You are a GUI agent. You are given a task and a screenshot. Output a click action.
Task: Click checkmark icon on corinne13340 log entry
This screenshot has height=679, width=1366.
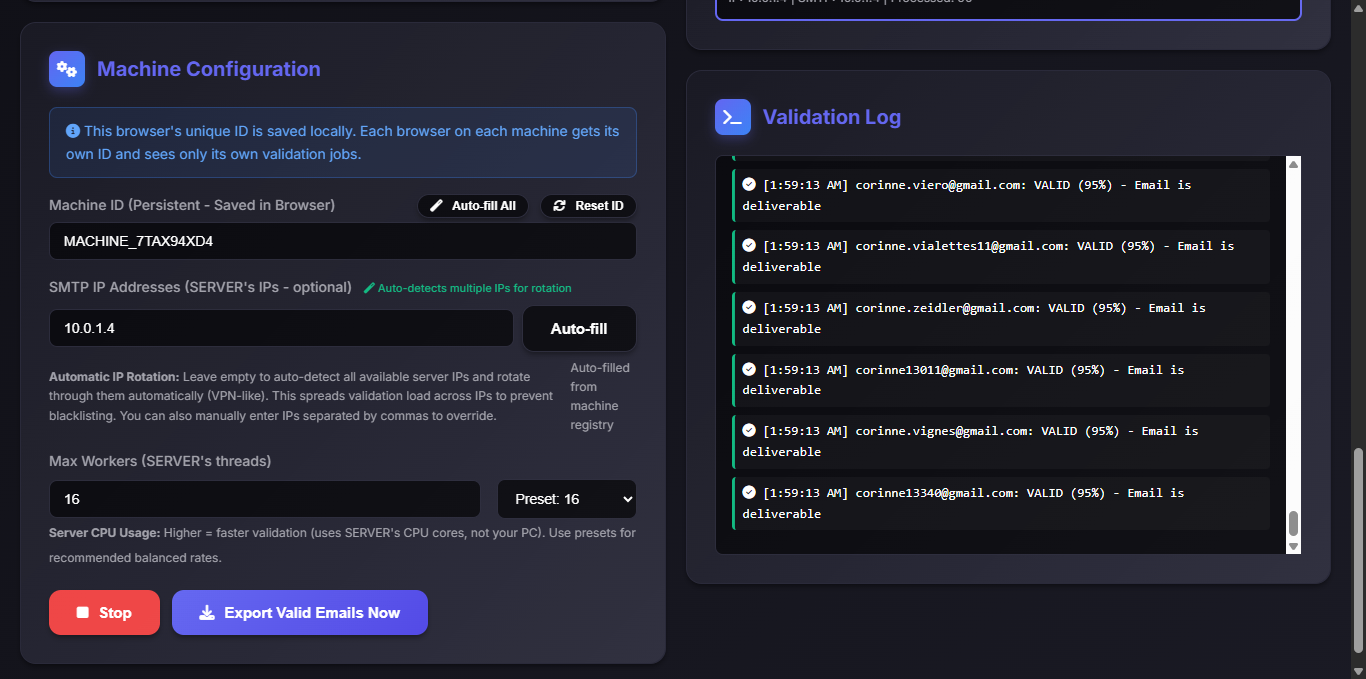click(x=749, y=491)
